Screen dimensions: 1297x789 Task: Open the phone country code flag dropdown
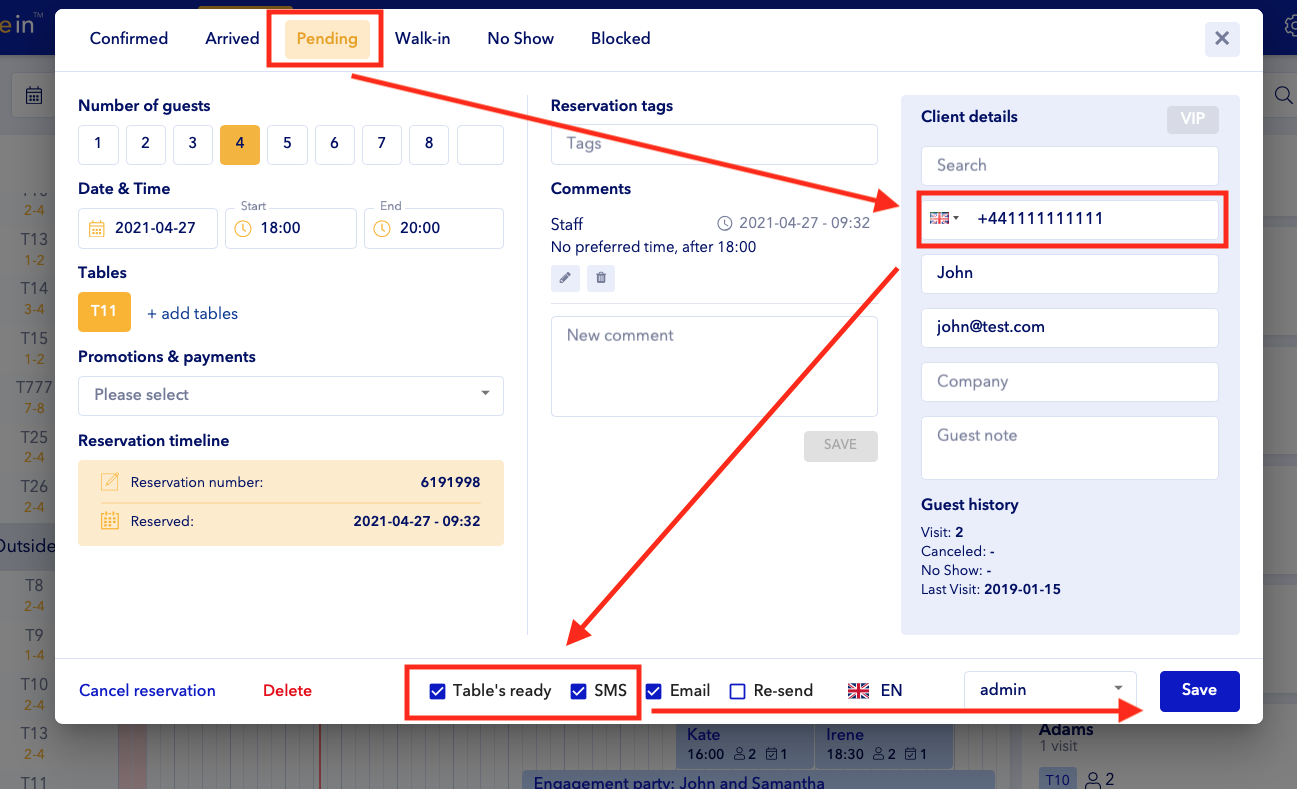[x=944, y=218]
